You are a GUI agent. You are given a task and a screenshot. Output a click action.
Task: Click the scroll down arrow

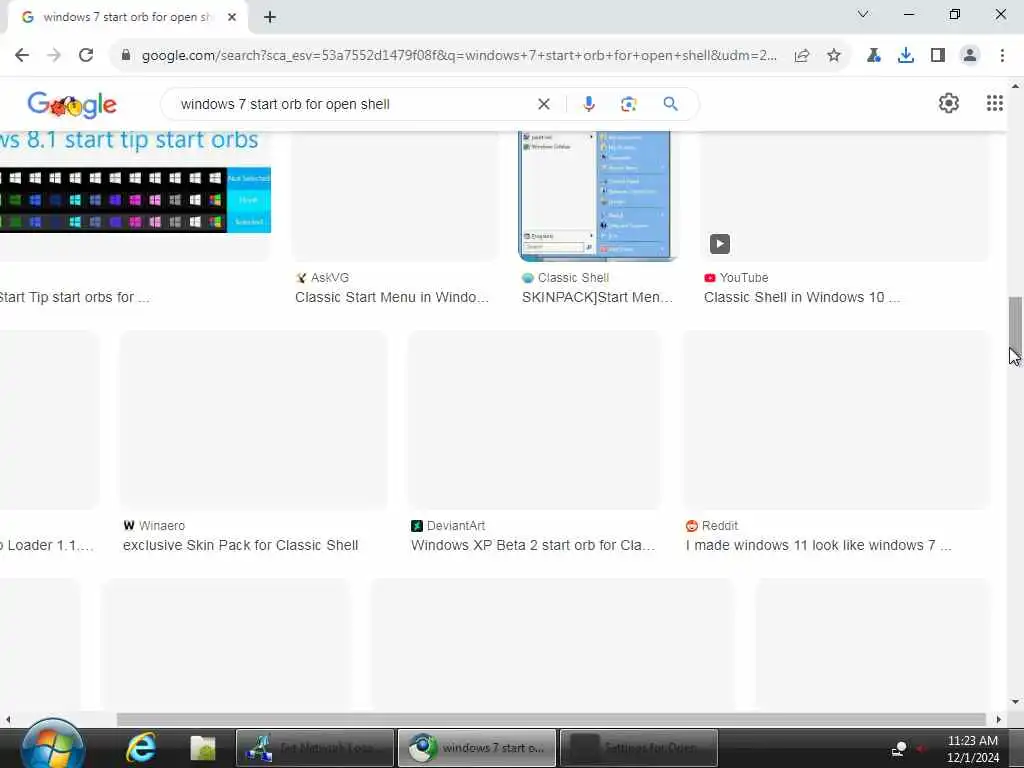coord(1015,702)
